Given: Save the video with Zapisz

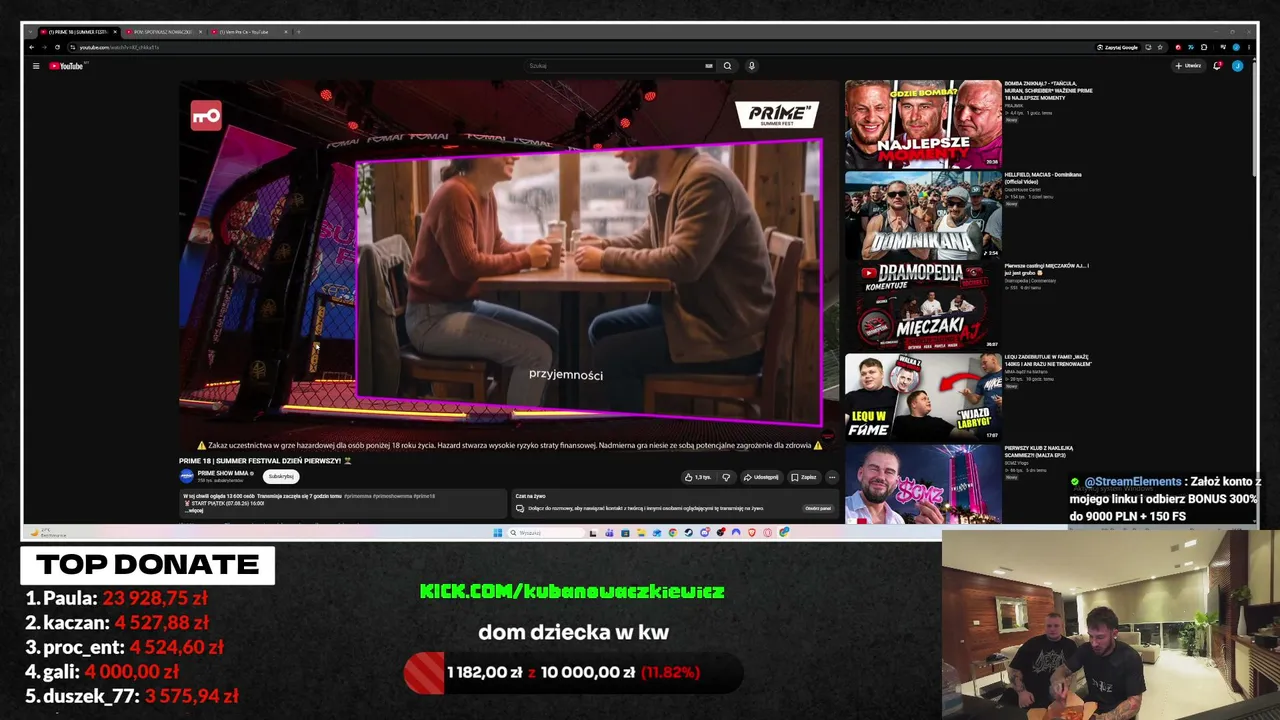Looking at the screenshot, I should pos(803,477).
